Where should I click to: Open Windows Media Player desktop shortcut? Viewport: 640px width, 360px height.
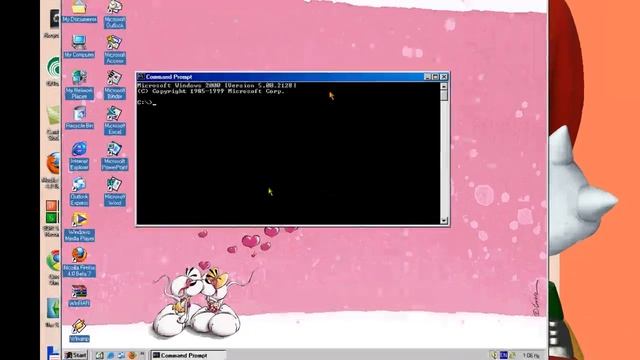pyautogui.click(x=79, y=227)
